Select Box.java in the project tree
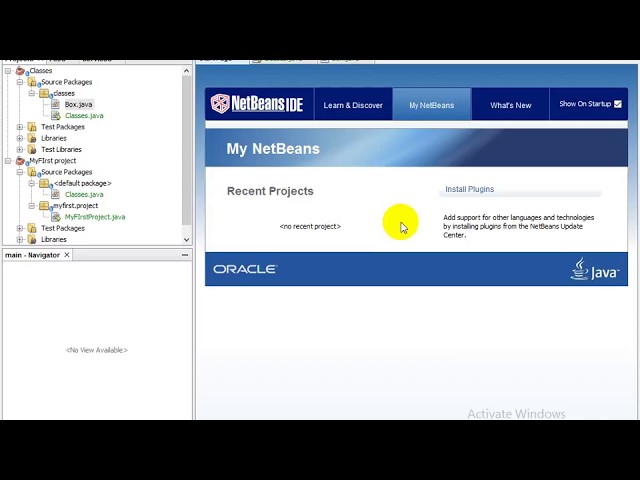The image size is (640, 480). [x=79, y=104]
